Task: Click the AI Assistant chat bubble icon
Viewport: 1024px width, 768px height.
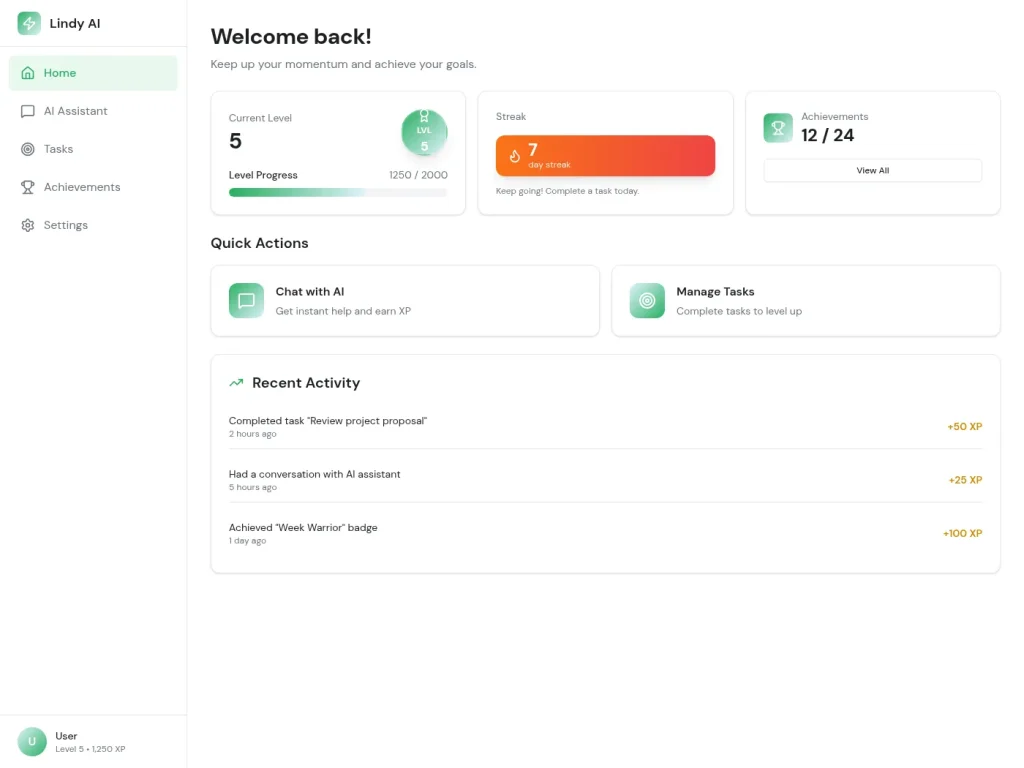Action: click(27, 111)
